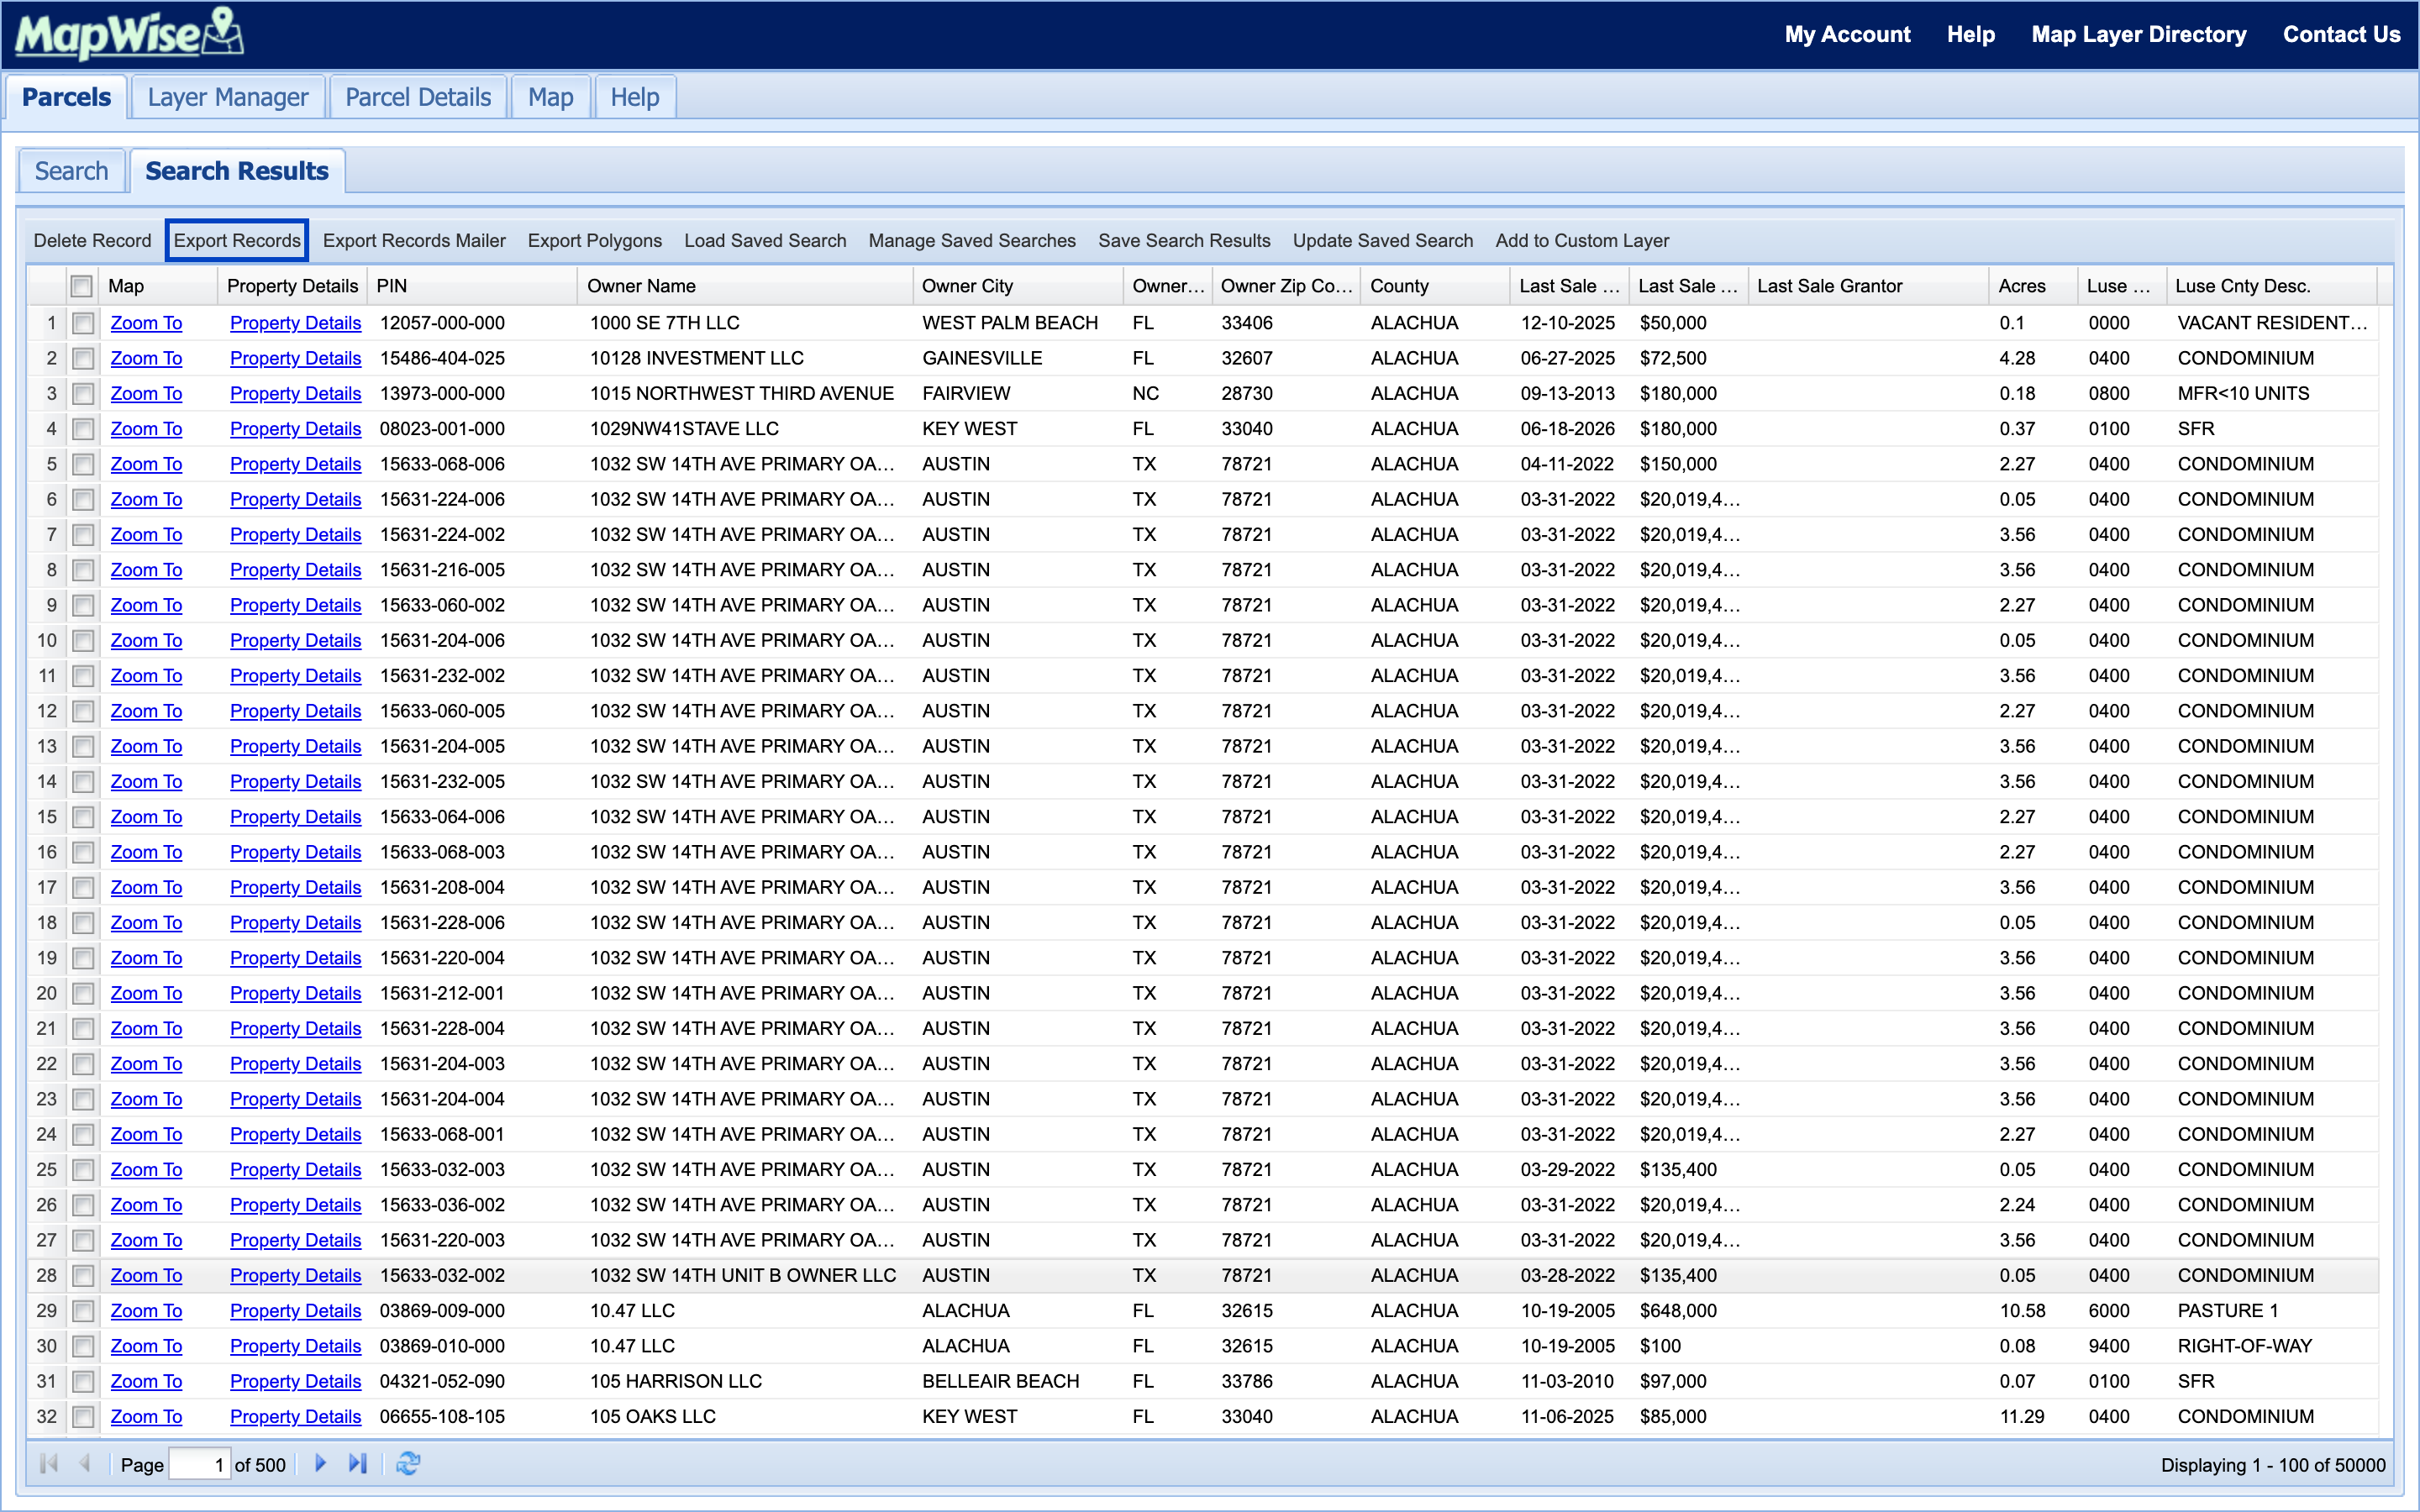2420x1512 pixels.
Task: Click Zoom To for PIN 03869-009-000
Action: tap(146, 1311)
